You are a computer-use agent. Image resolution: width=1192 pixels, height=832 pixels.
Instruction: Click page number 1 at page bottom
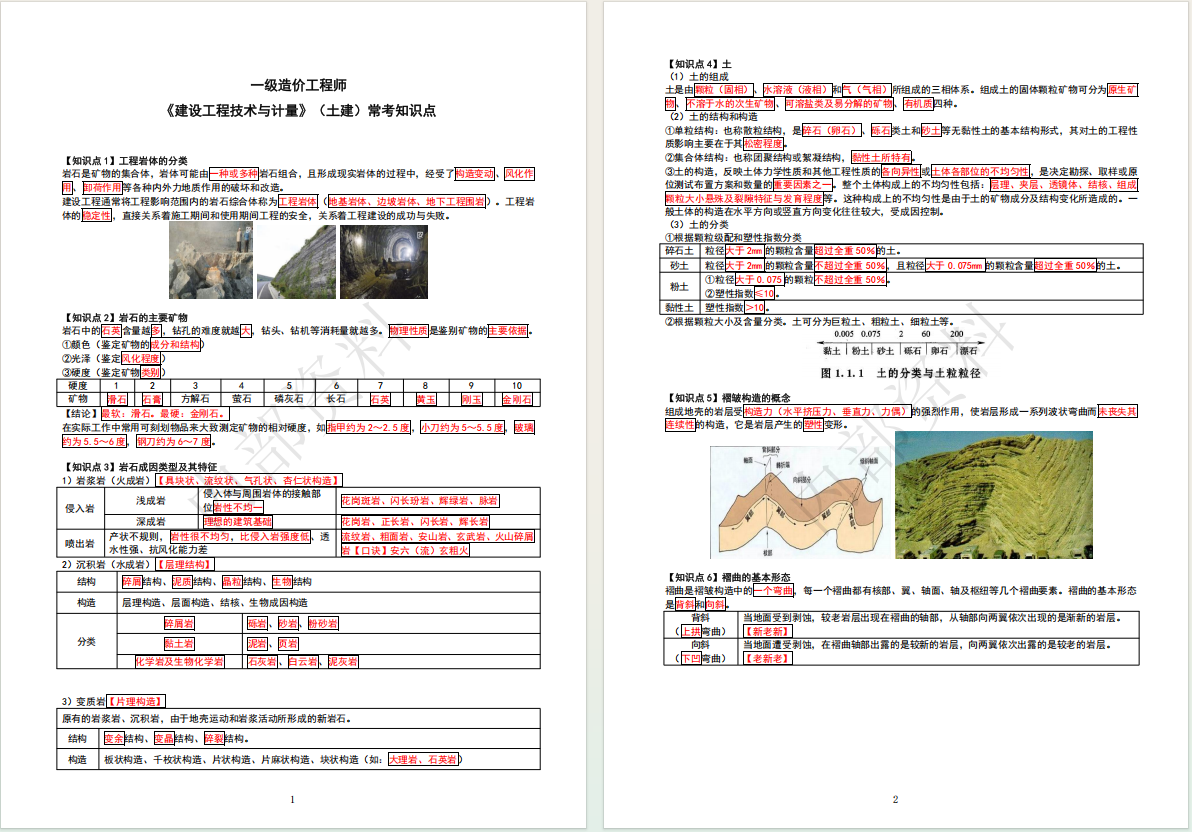[293, 799]
